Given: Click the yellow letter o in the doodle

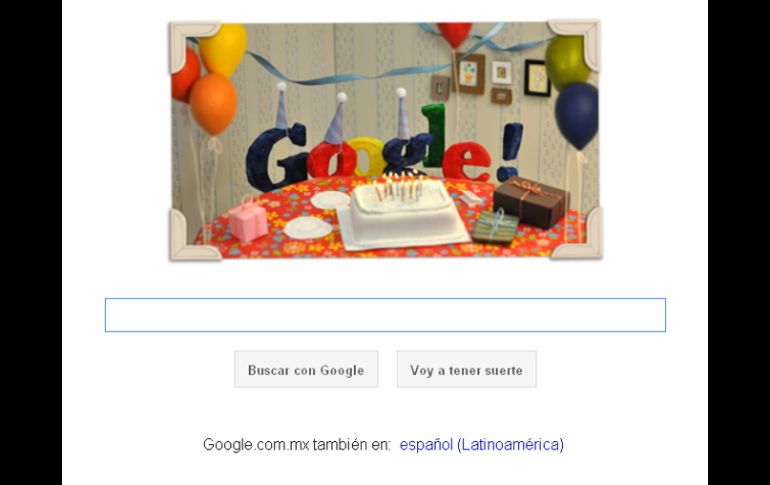Looking at the screenshot, I should [364, 156].
